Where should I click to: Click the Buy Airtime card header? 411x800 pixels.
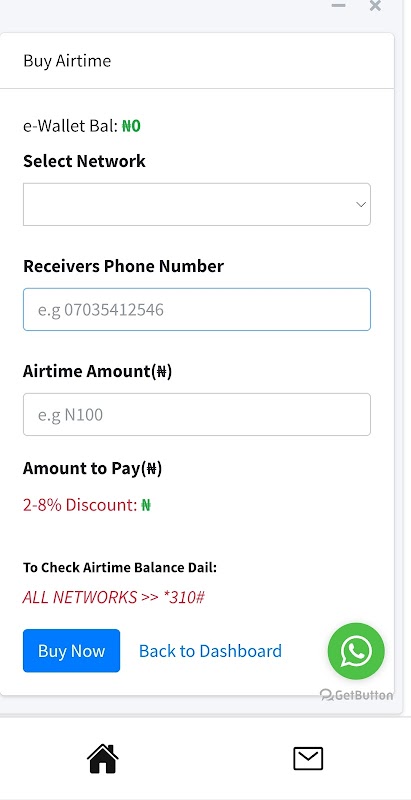[197, 61]
